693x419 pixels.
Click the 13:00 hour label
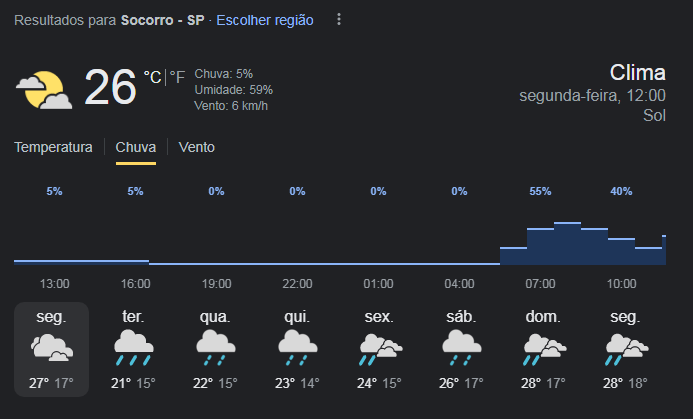[x=54, y=284]
